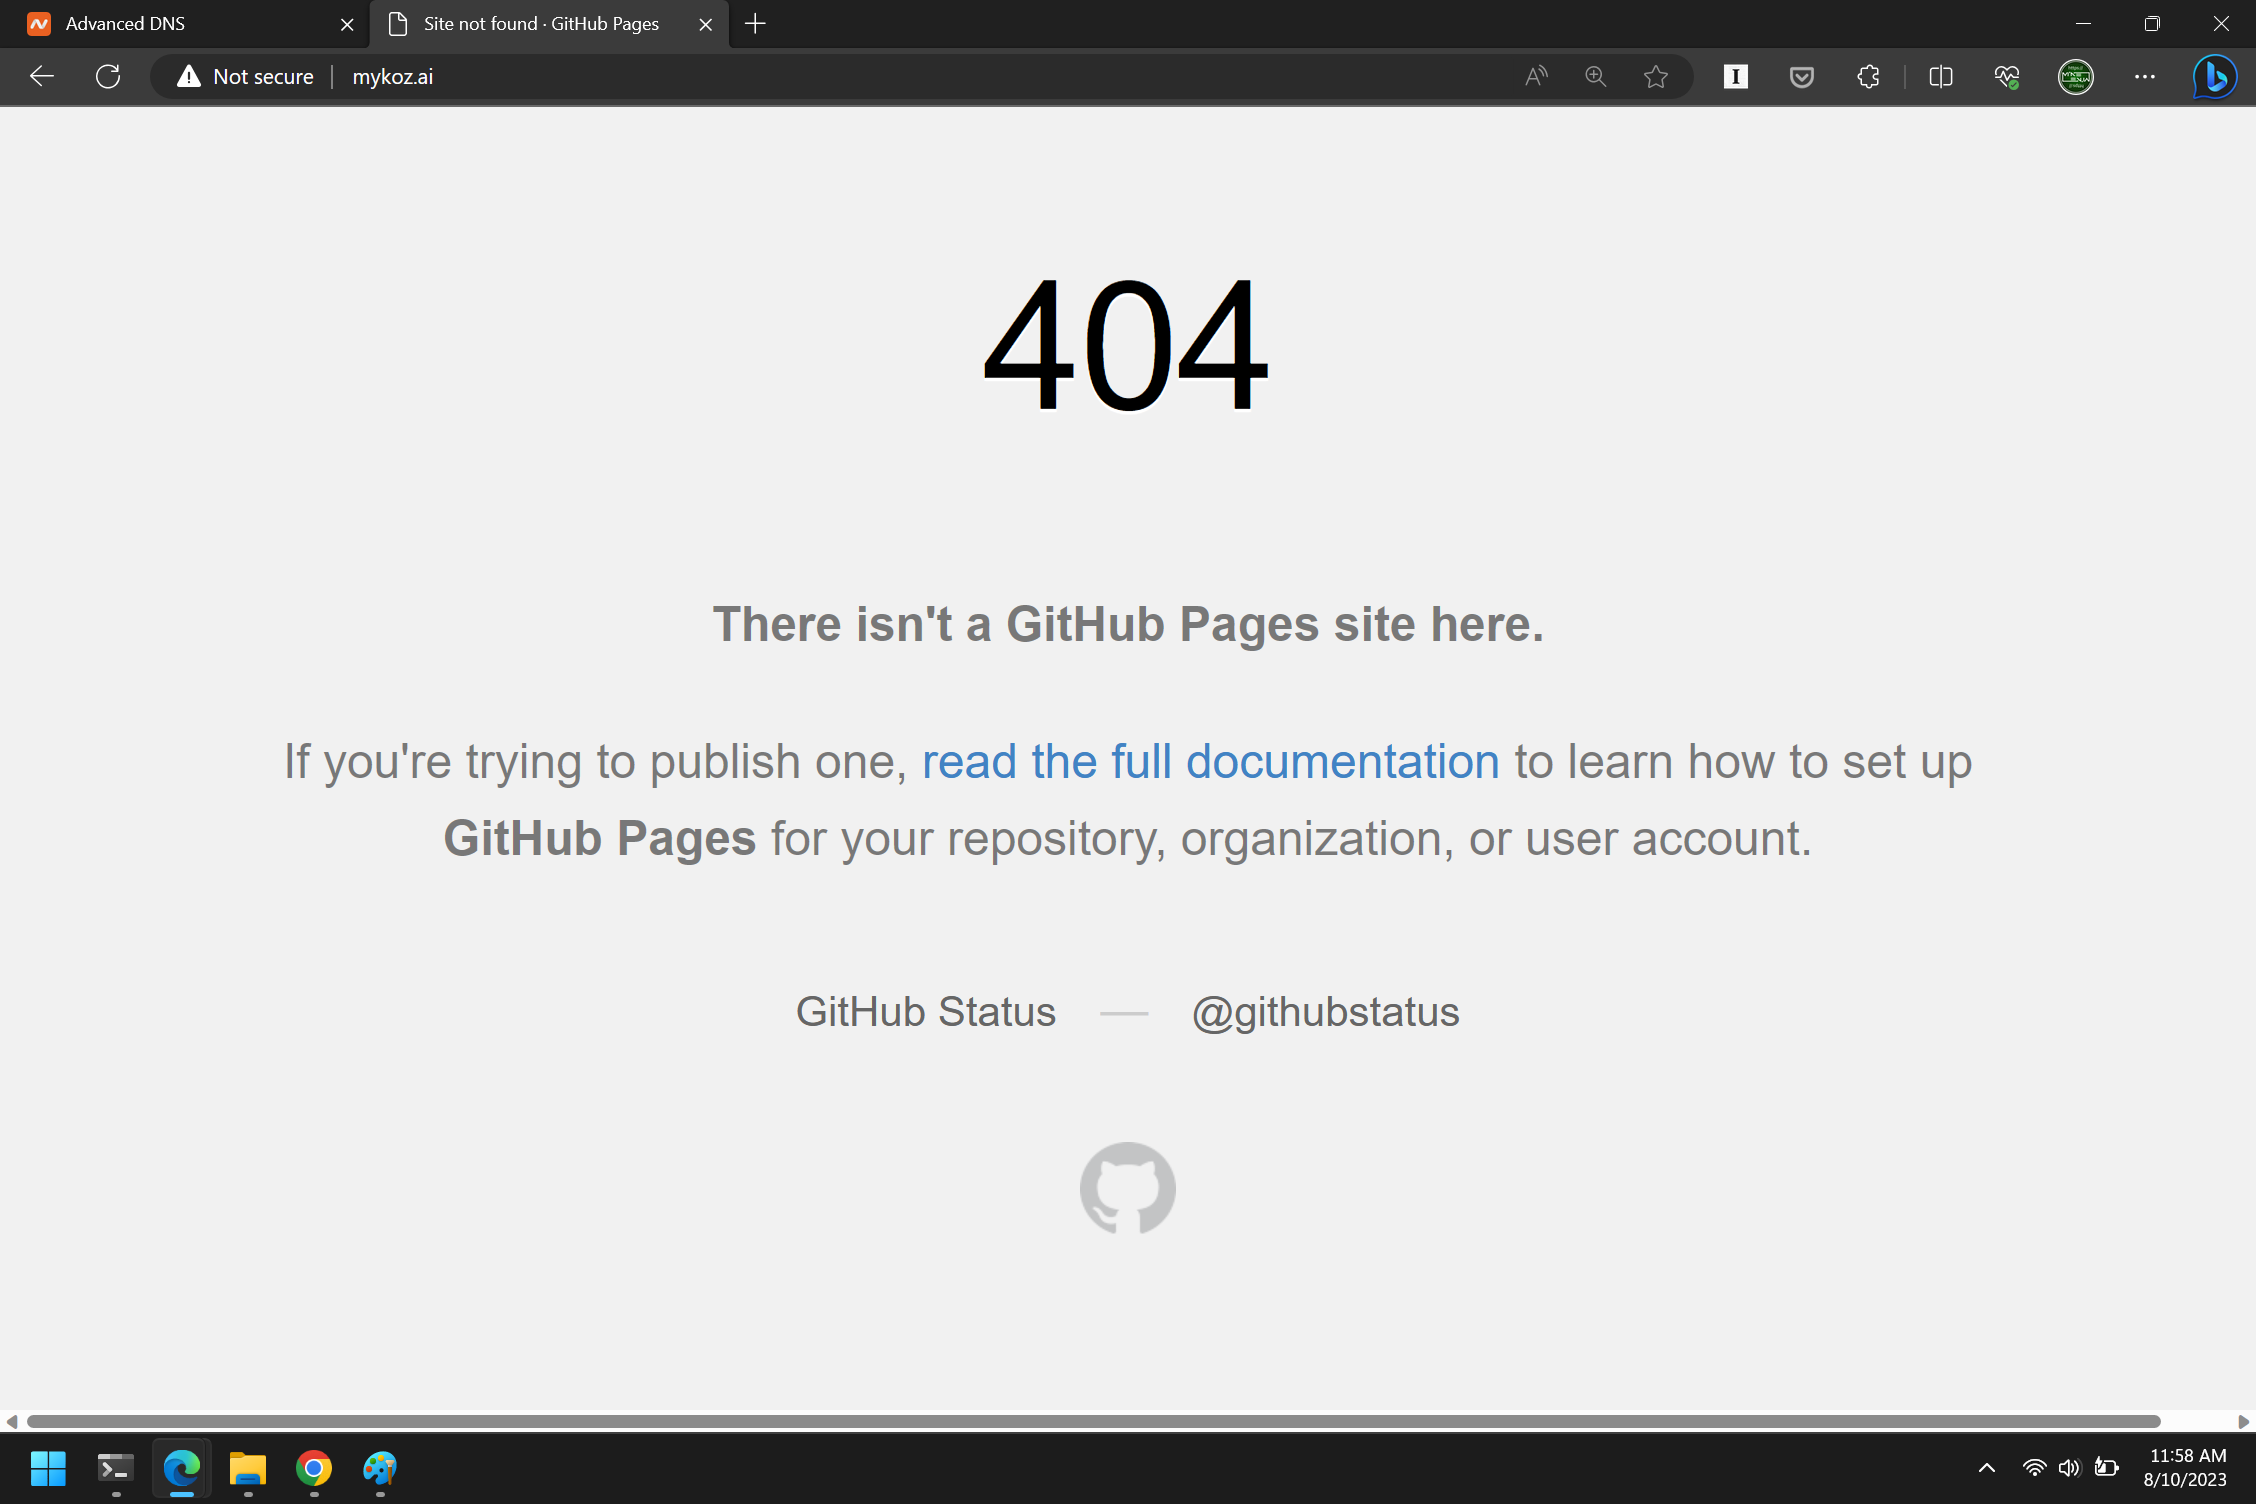Screen dimensions: 2256x1504
Task: Visit the @githubstatus link
Action: [x=1325, y=1012]
